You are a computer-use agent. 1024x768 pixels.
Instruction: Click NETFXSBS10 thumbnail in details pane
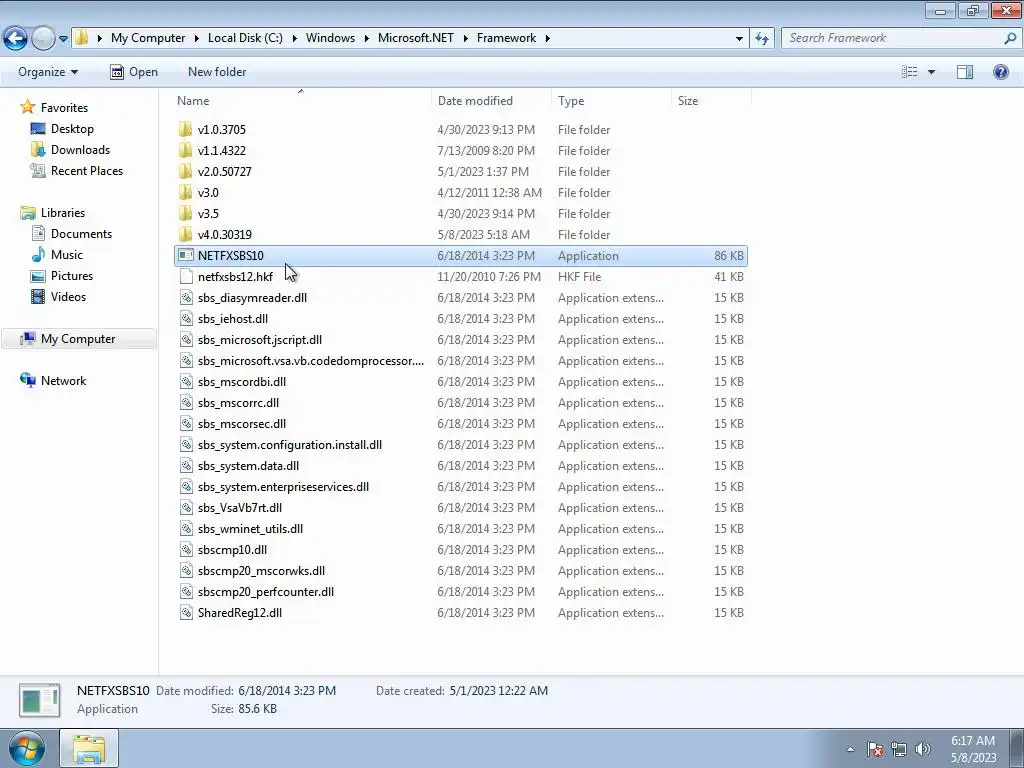[40, 700]
